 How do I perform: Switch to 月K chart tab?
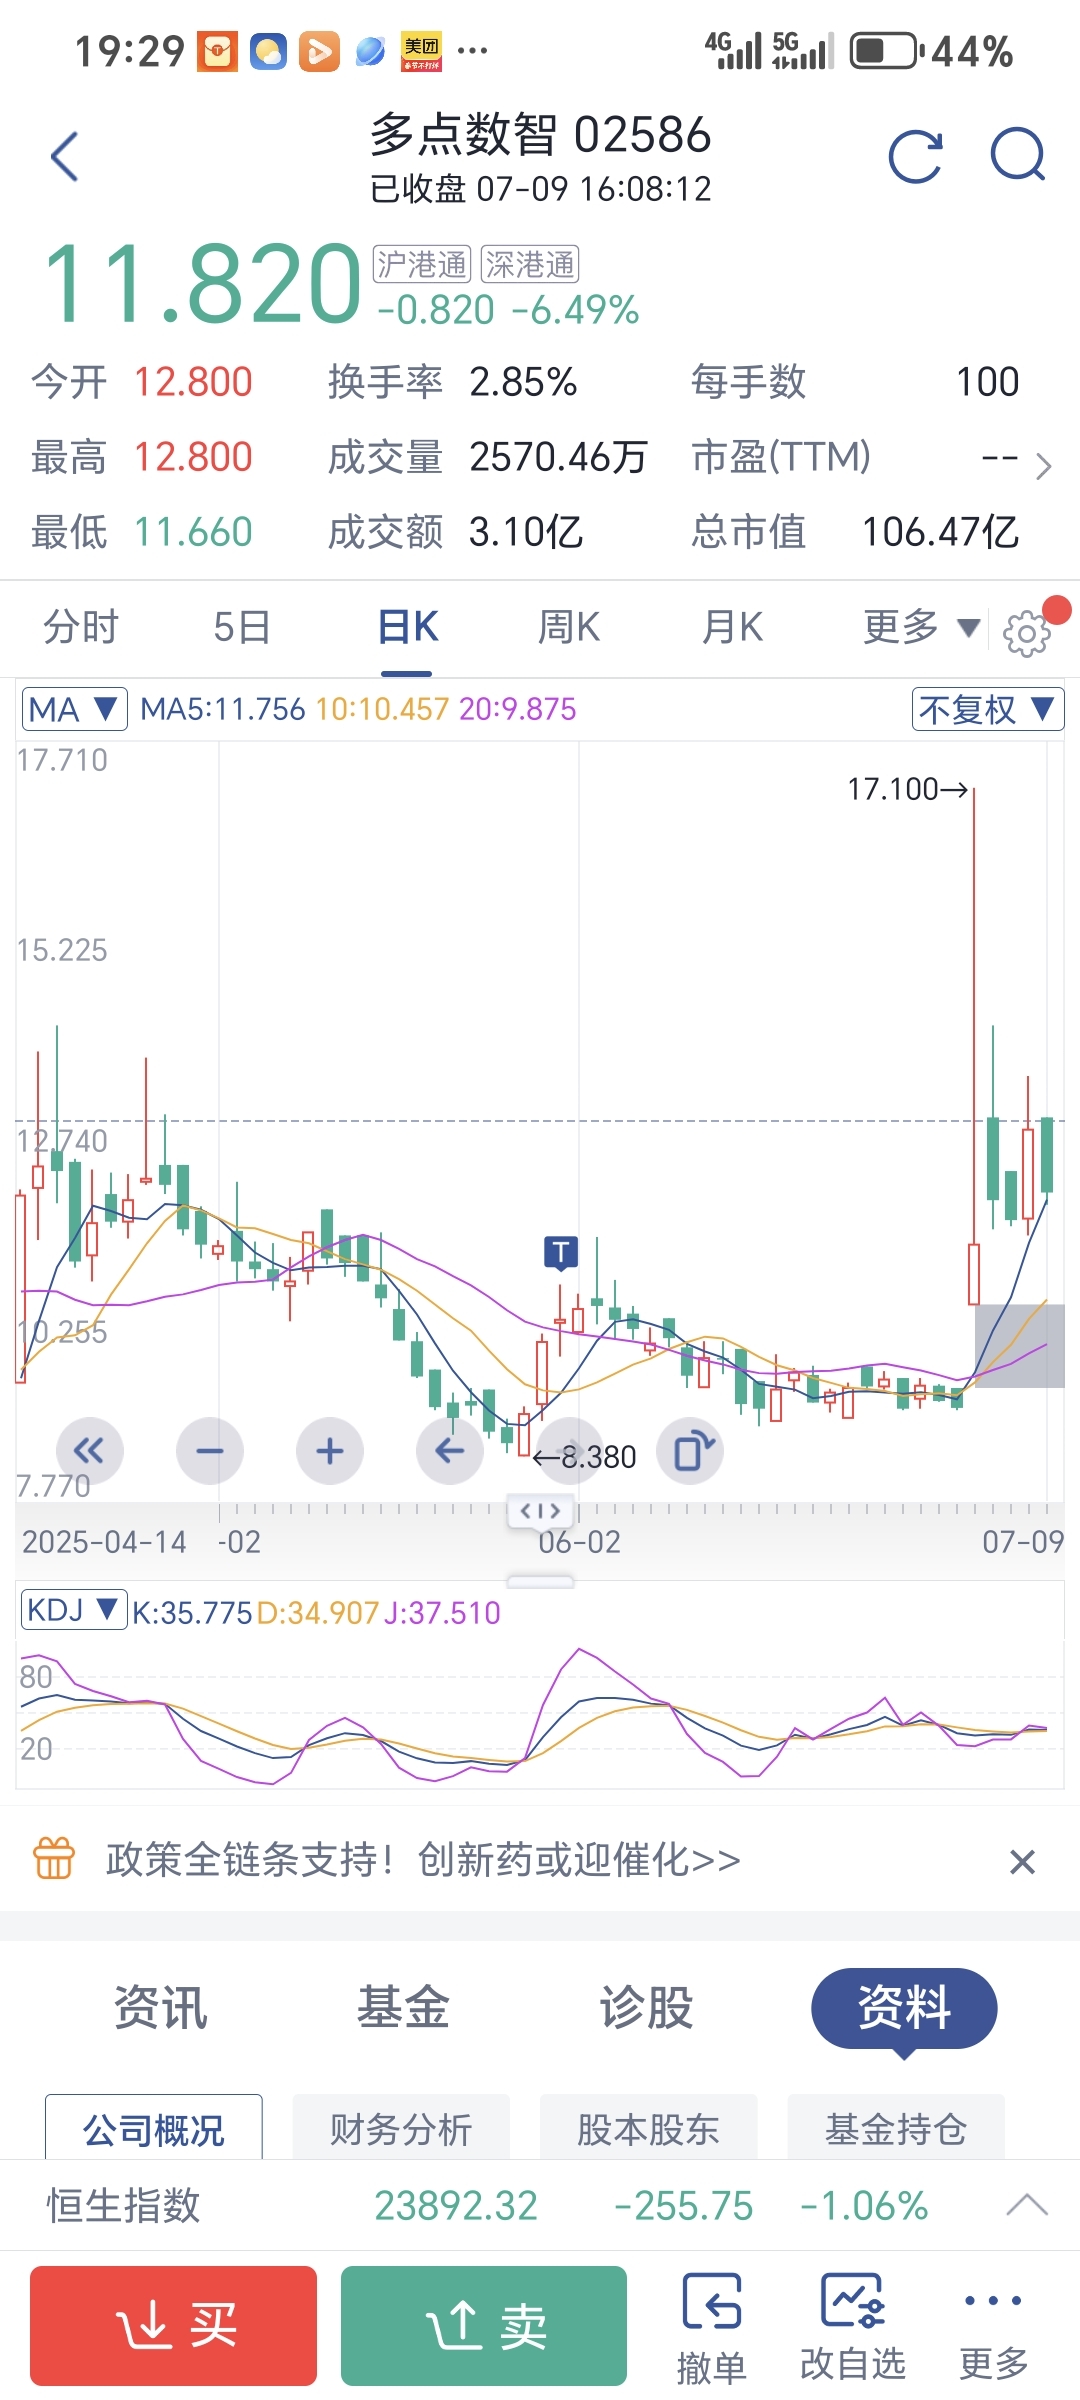pyautogui.click(x=732, y=628)
